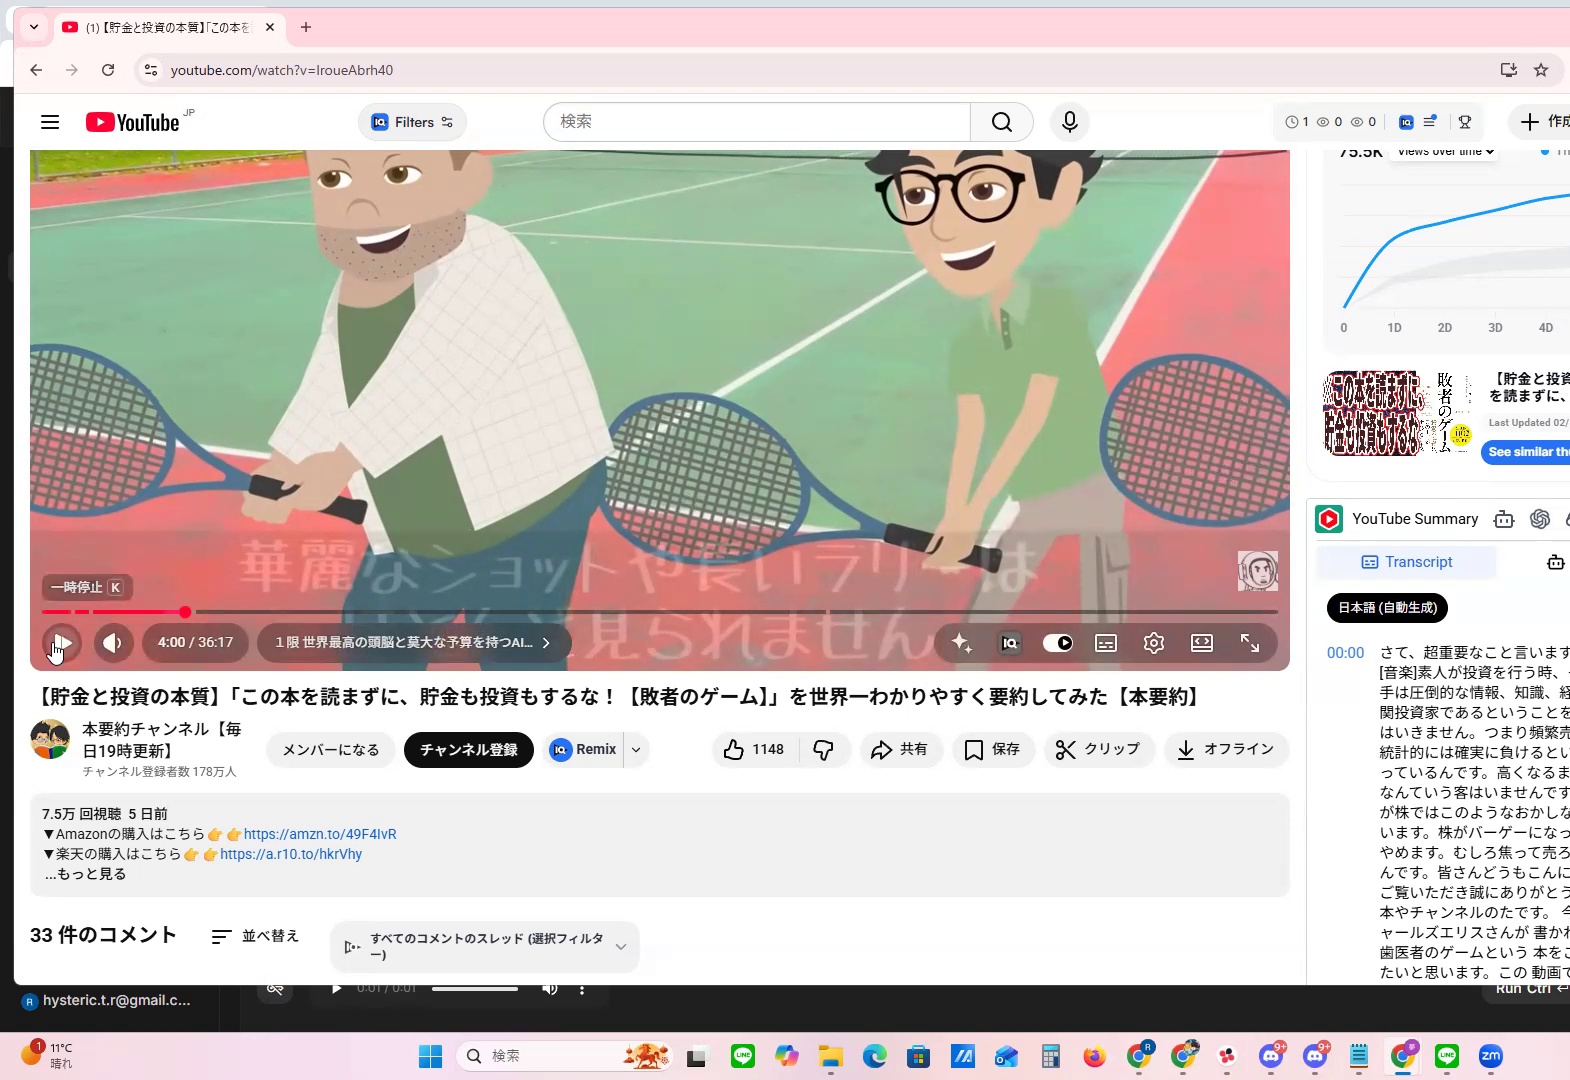Open the Views over time dropdown
Viewport: 1570px width, 1080px height.
point(1445,152)
